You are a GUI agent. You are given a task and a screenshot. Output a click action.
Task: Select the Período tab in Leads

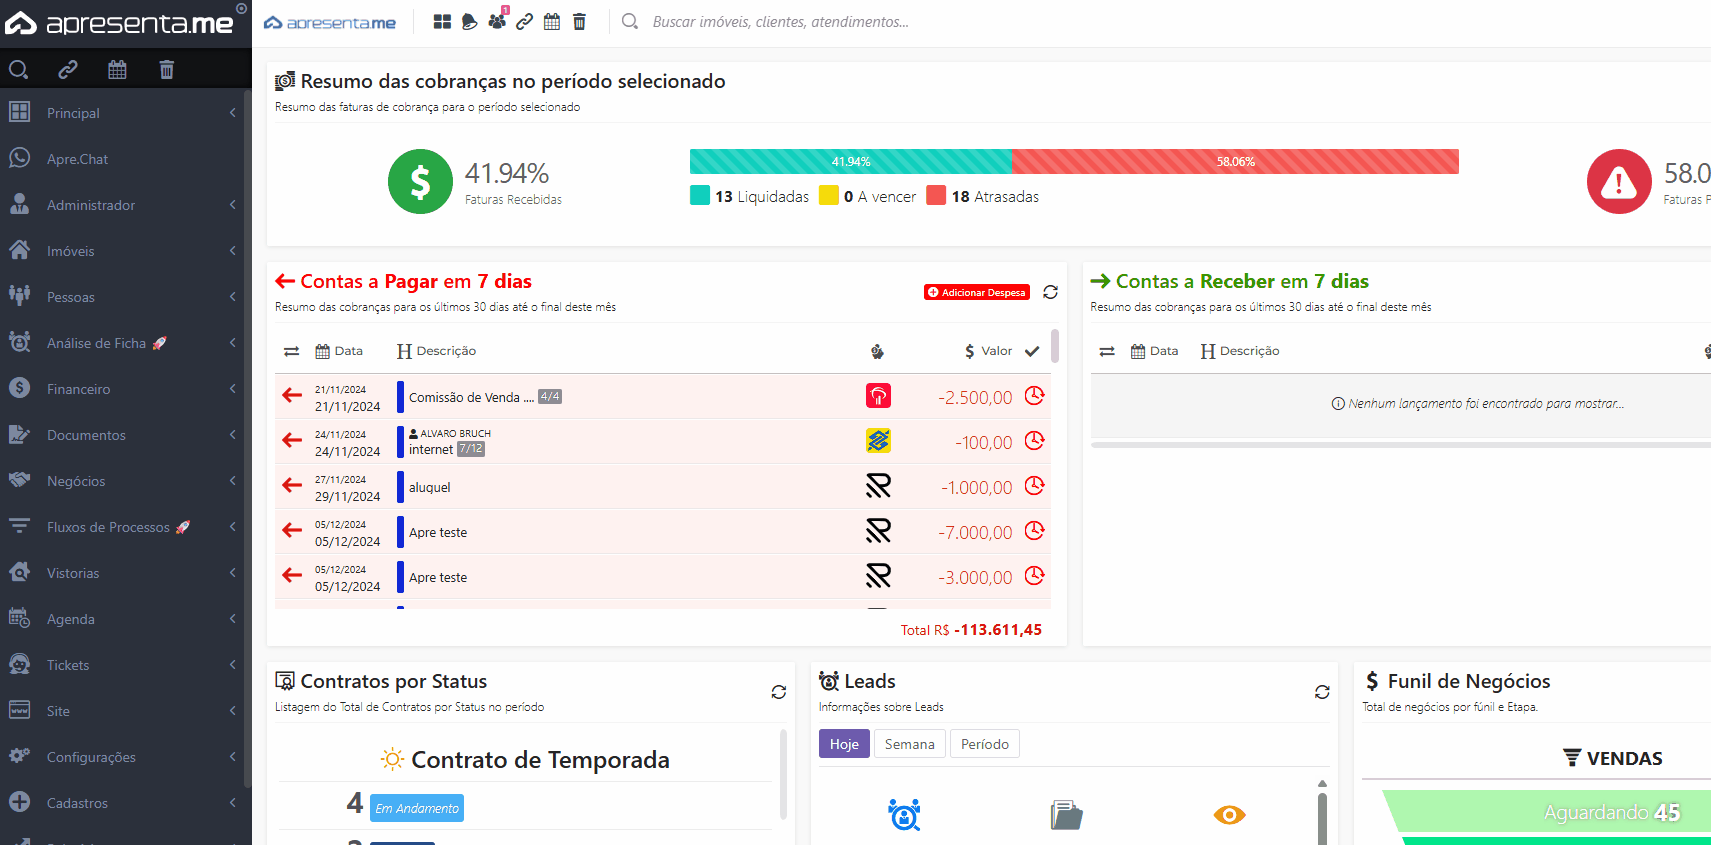coord(984,744)
